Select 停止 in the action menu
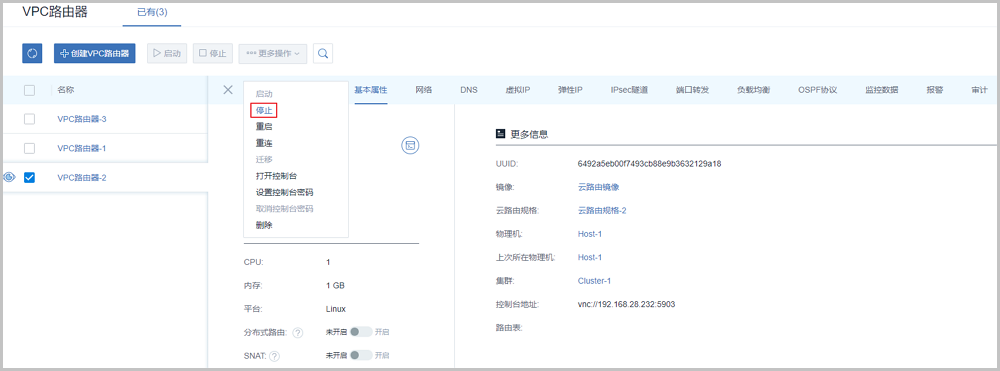 click(x=264, y=111)
